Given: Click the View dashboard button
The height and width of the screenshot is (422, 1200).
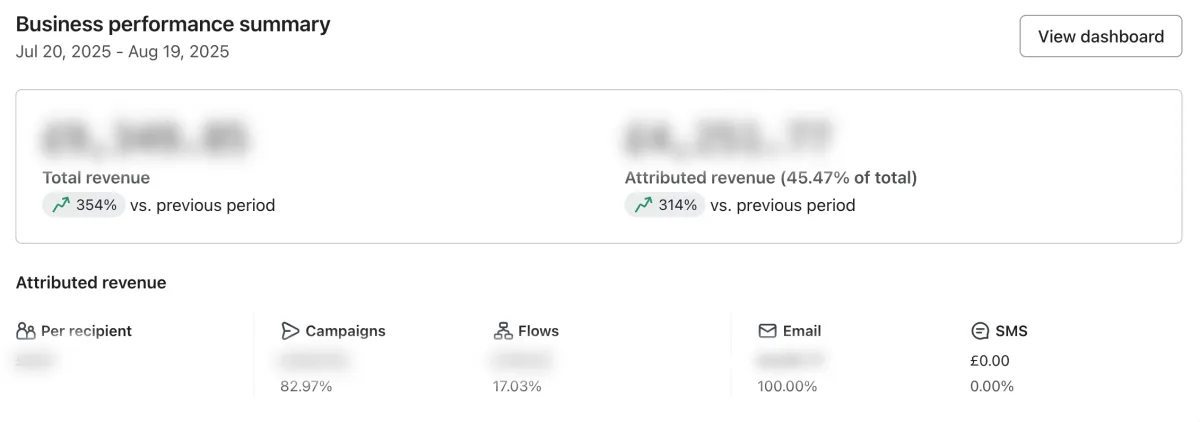Looking at the screenshot, I should (1100, 36).
